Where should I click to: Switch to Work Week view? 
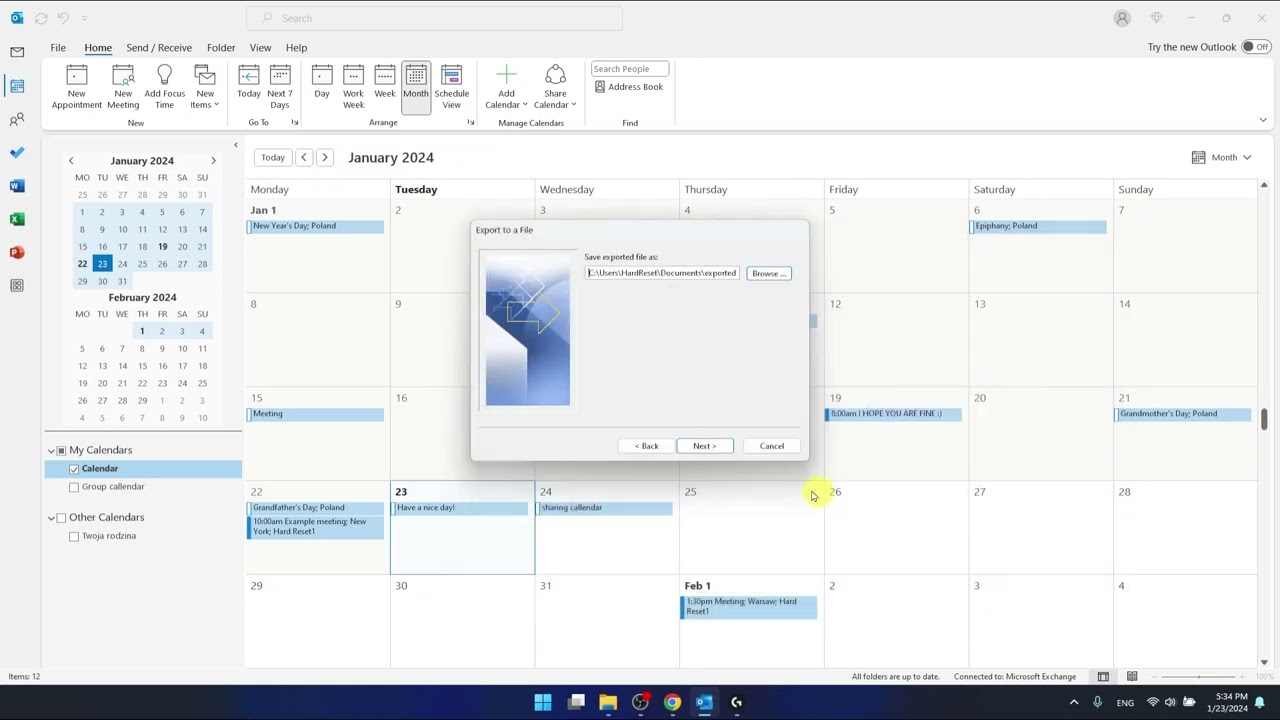(353, 87)
